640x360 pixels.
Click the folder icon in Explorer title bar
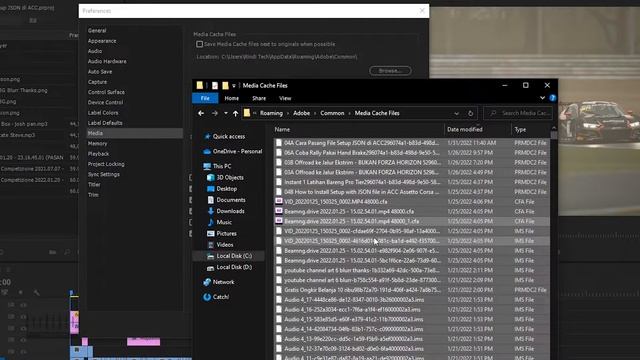[x=200, y=85]
